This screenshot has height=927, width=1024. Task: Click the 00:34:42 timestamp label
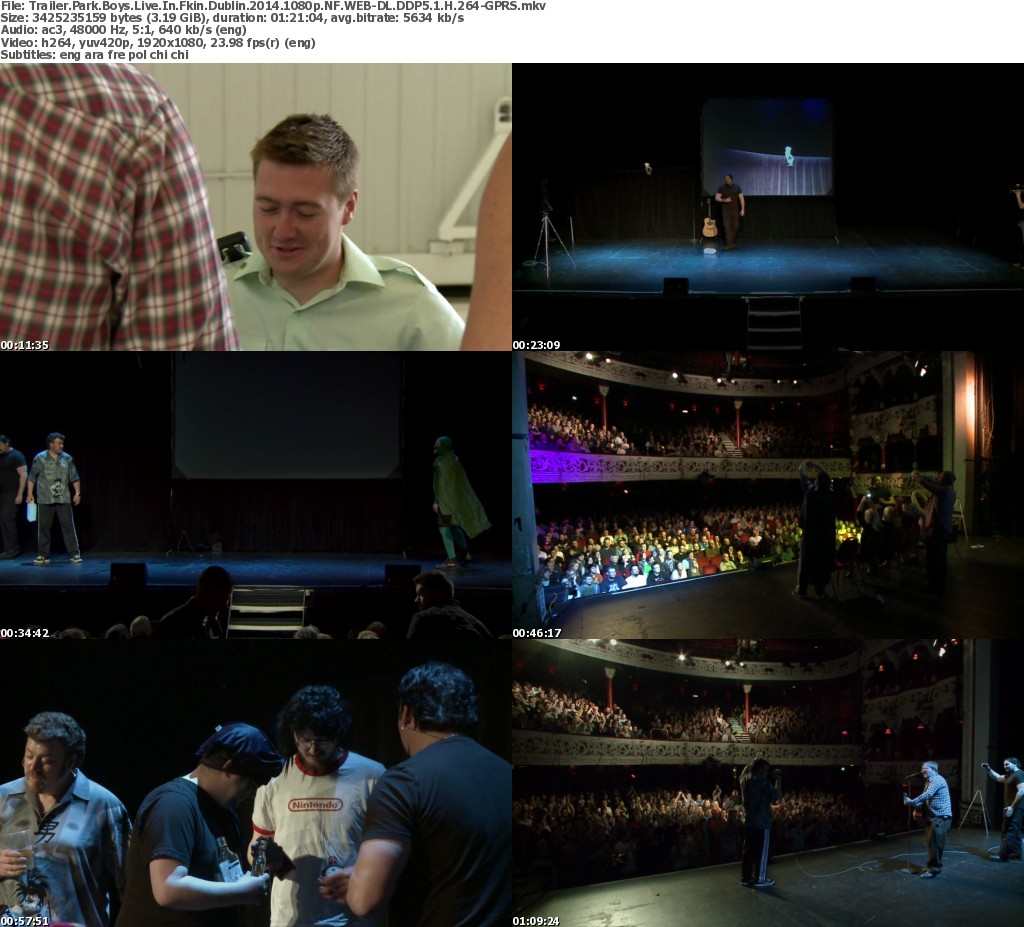click(25, 633)
